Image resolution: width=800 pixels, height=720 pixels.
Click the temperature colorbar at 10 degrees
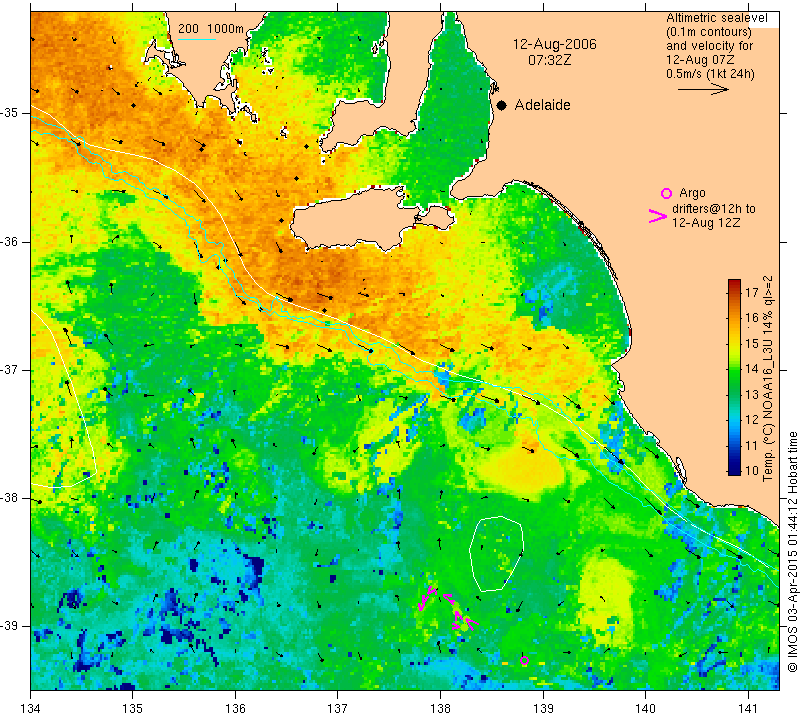coord(734,470)
